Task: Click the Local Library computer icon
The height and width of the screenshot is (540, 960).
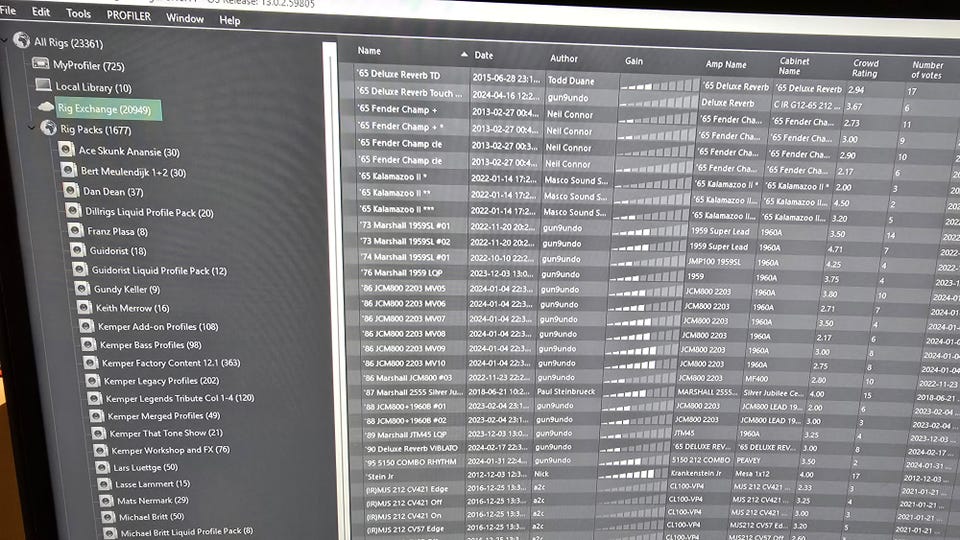Action: pyautogui.click(x=43, y=84)
